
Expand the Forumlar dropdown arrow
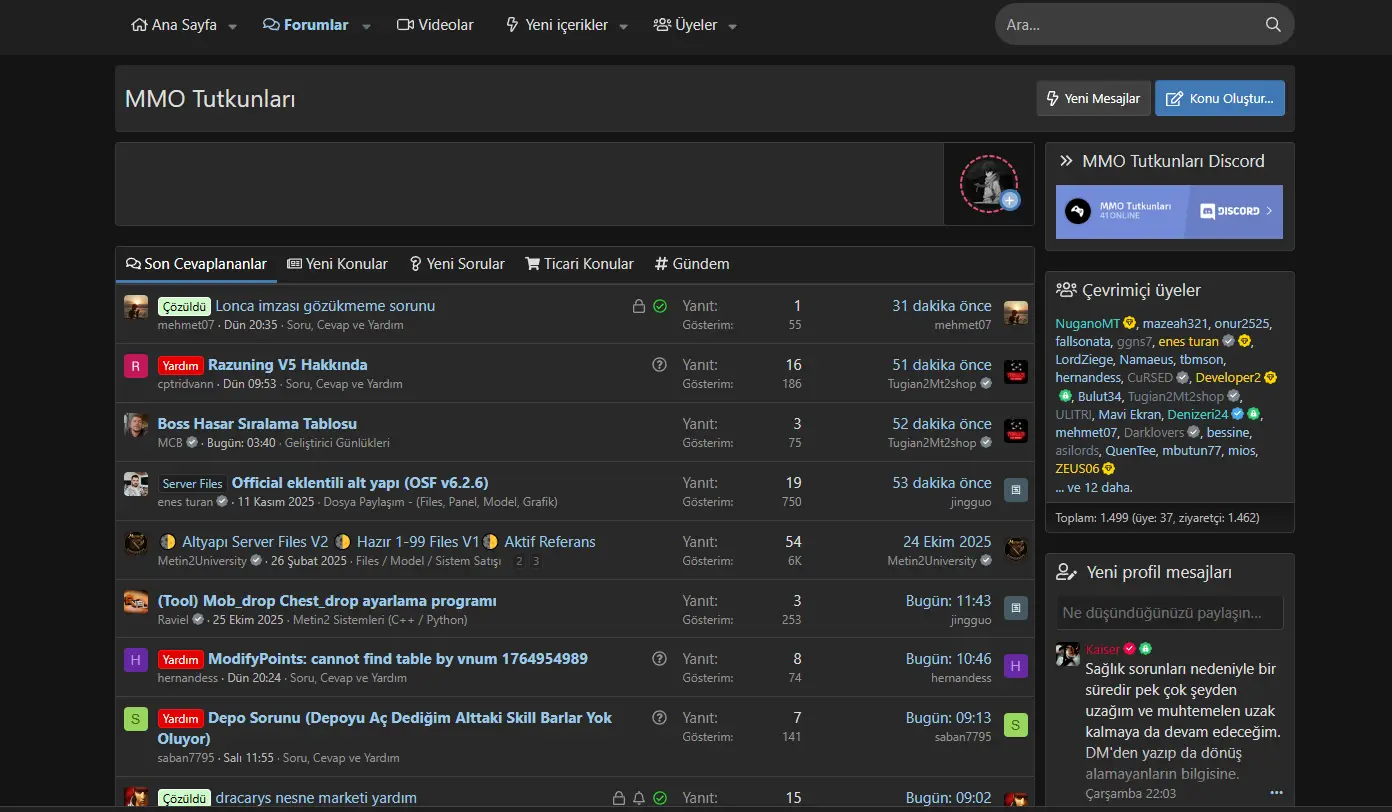pos(366,26)
